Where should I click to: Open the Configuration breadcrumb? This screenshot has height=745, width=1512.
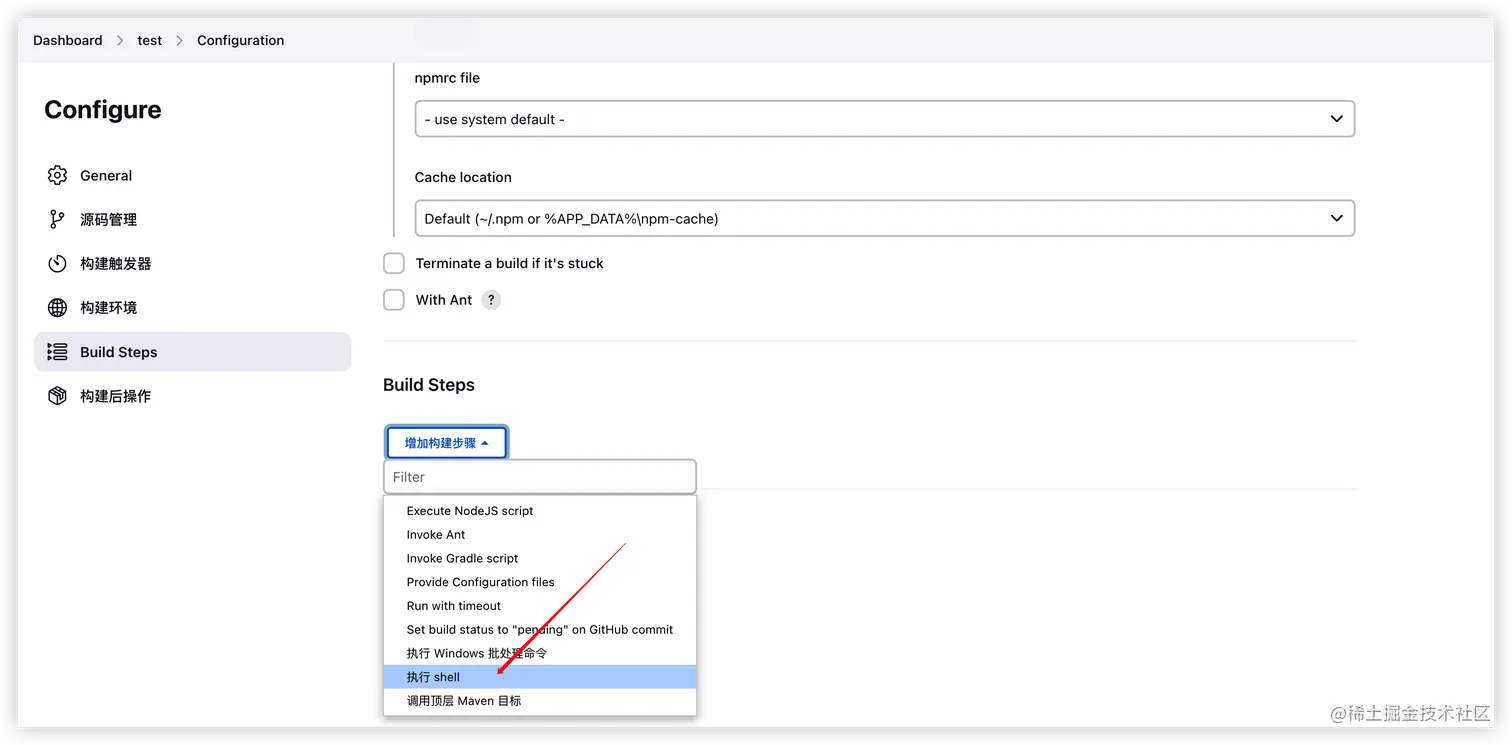pyautogui.click(x=240, y=40)
